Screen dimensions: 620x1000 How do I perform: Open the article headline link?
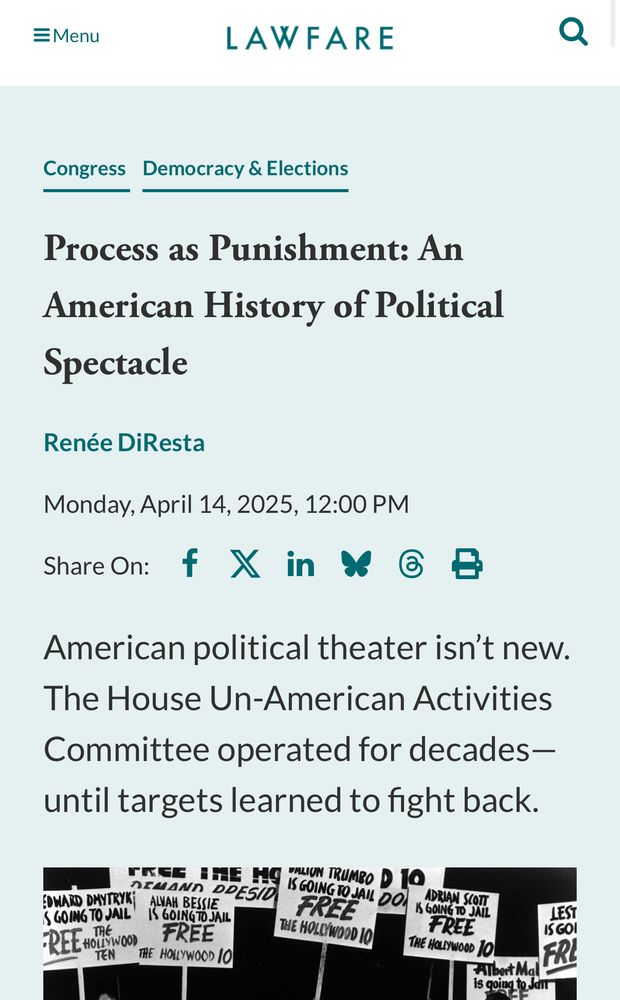273,305
